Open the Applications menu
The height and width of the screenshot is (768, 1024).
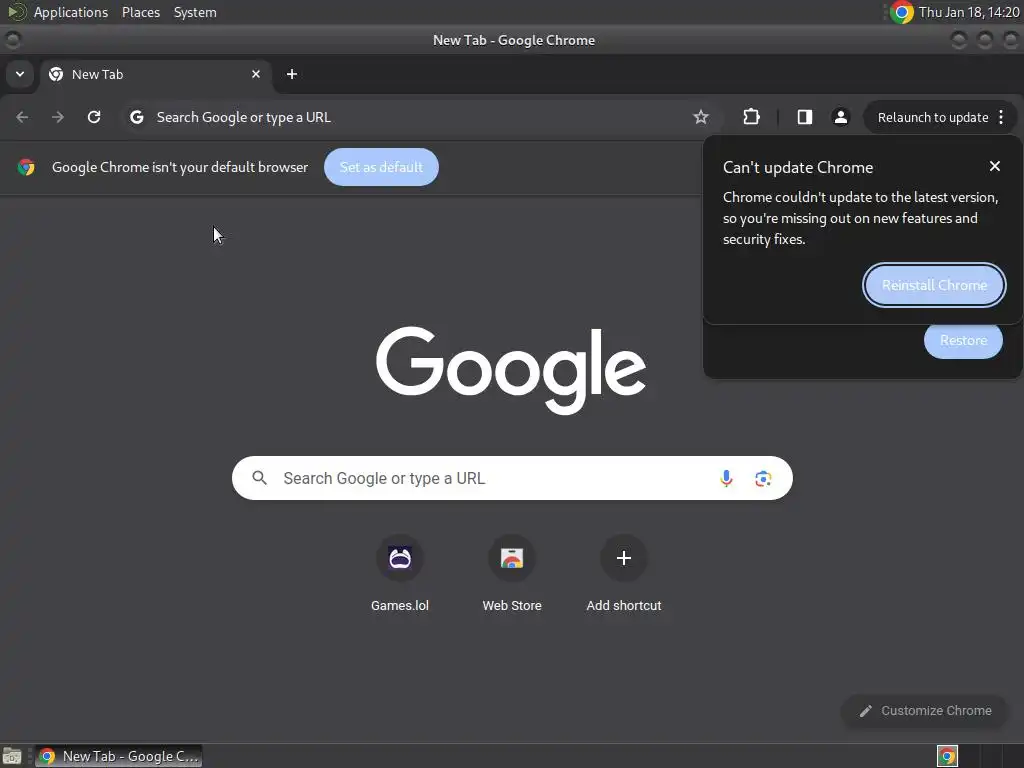(71, 12)
